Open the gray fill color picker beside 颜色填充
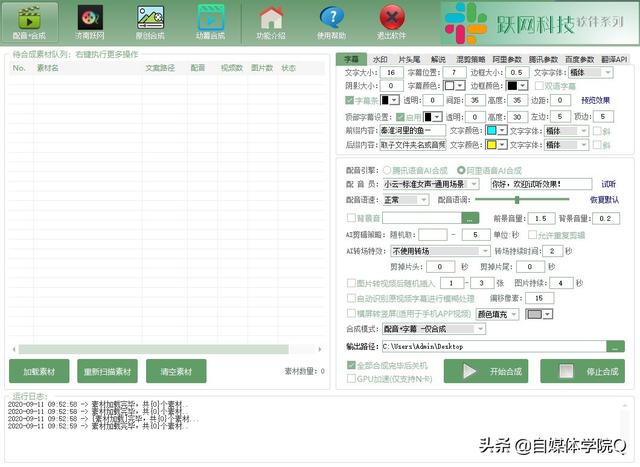Image resolution: width=640 pixels, height=467 pixels. tap(539, 314)
